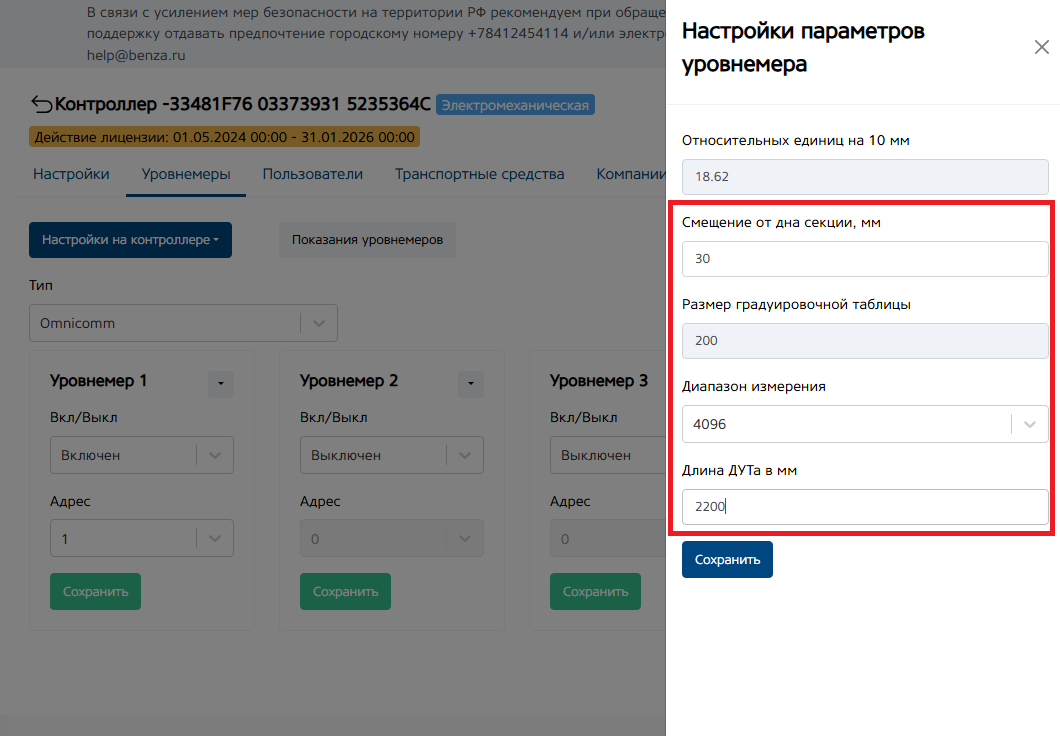Viewport: 1060px width, 736px height.
Task: Open Уровнемер 1 small caret menu
Action: tap(220, 383)
